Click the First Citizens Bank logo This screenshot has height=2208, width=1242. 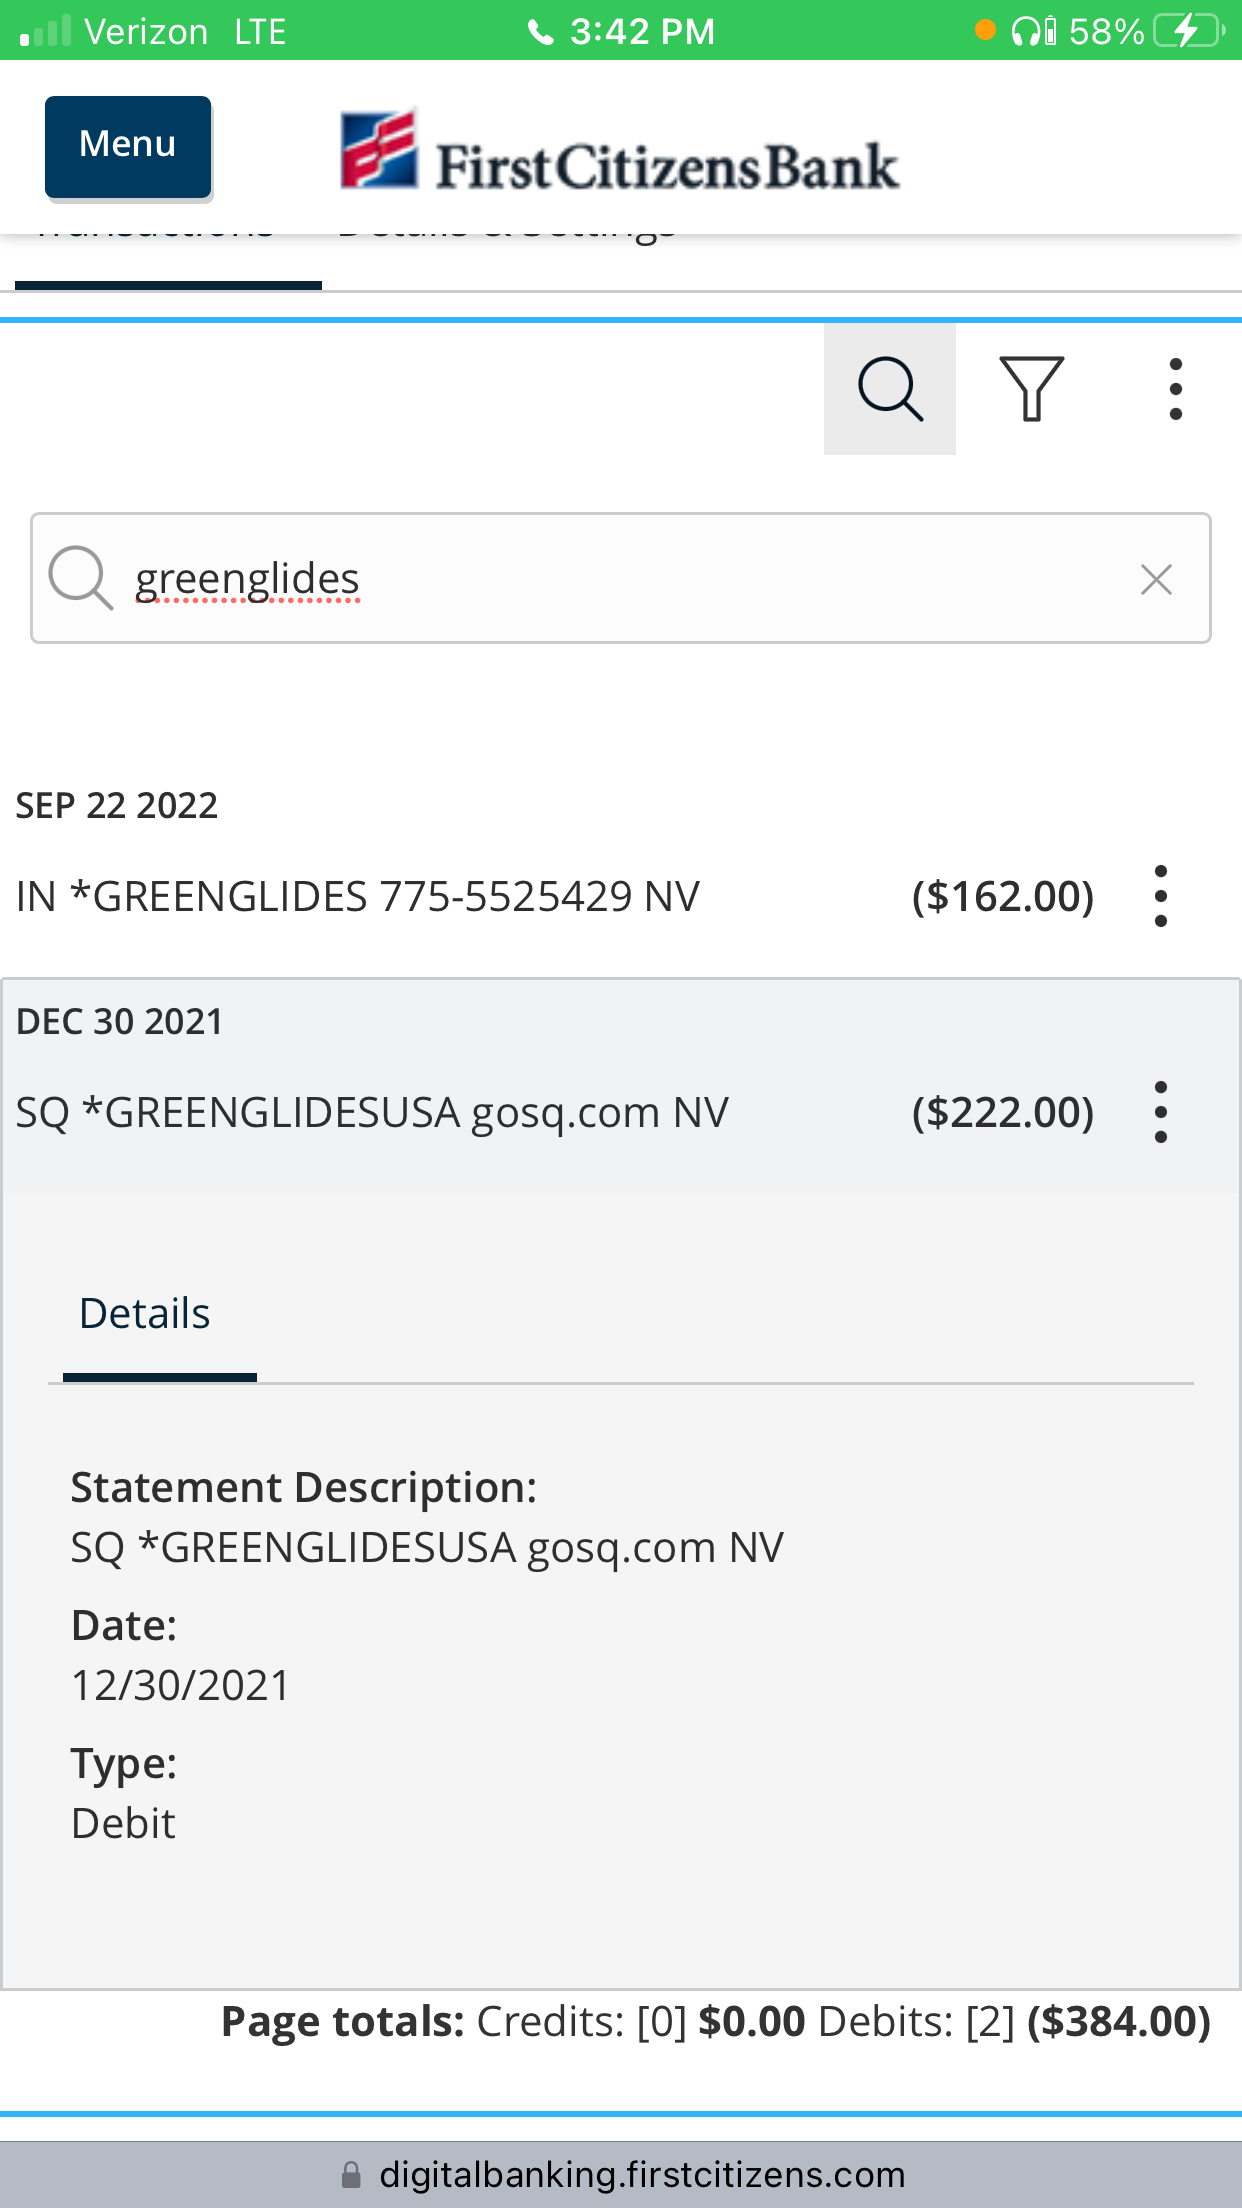tap(620, 153)
